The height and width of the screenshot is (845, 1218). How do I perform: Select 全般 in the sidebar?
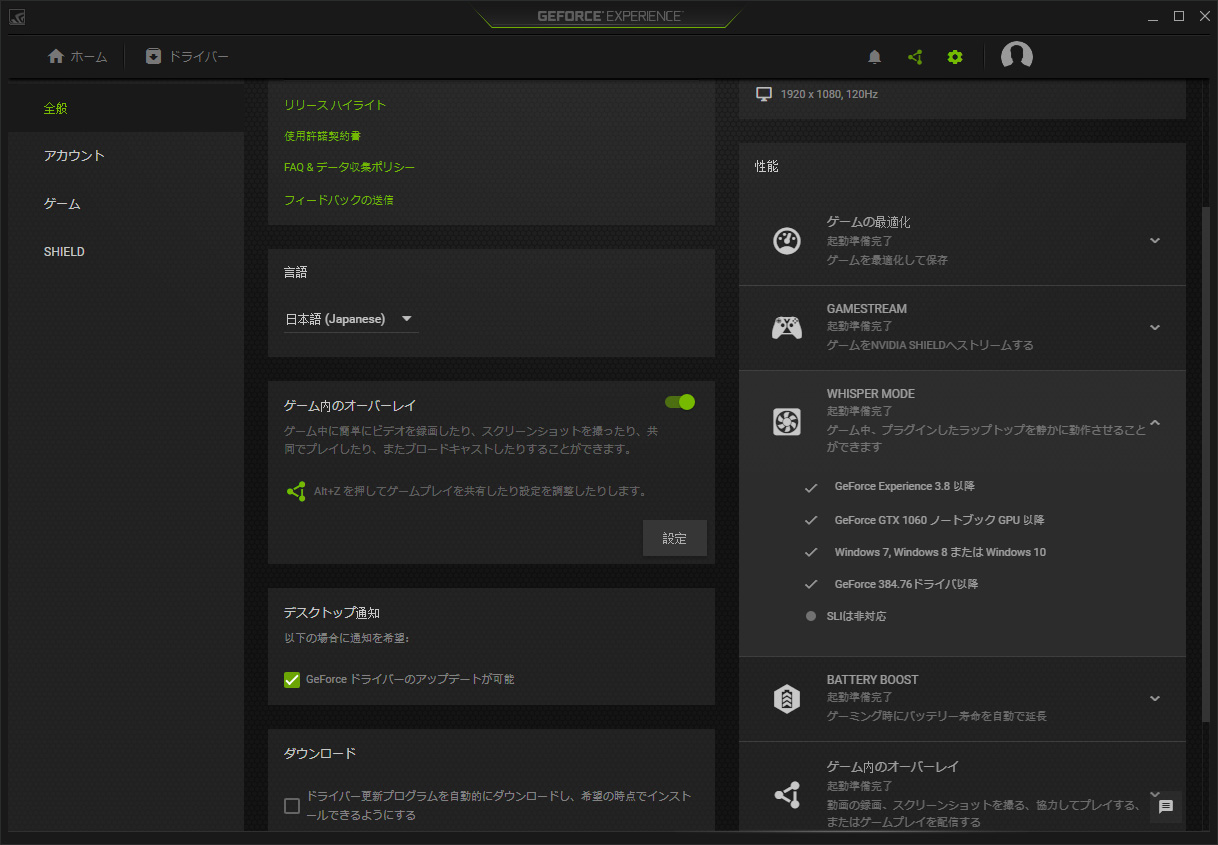pos(126,108)
